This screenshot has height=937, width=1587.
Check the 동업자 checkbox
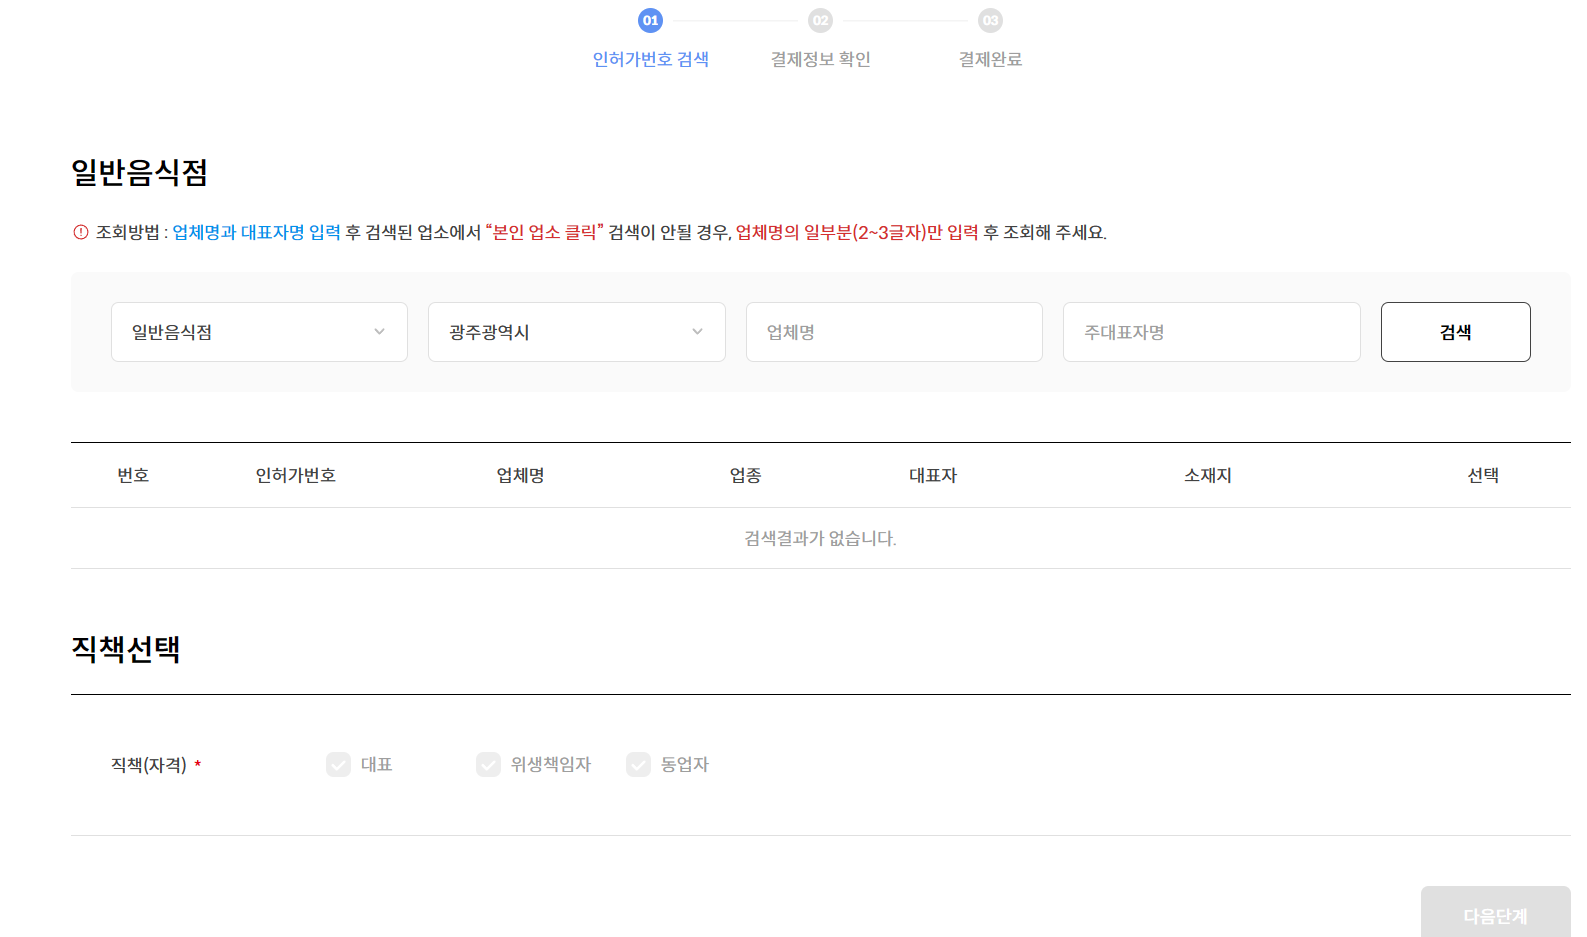click(638, 764)
